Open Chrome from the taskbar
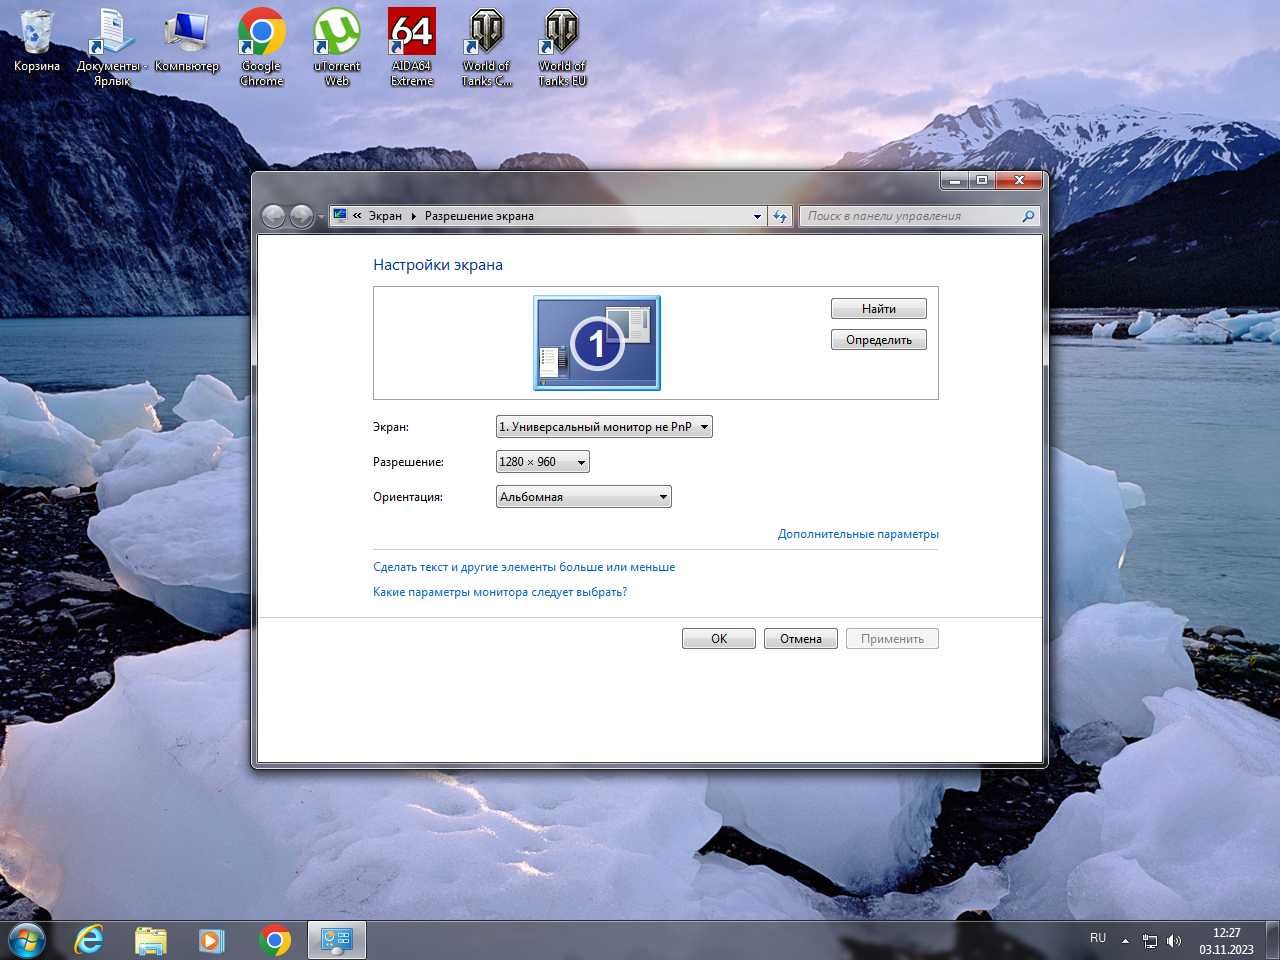This screenshot has width=1280, height=960. 275,940
